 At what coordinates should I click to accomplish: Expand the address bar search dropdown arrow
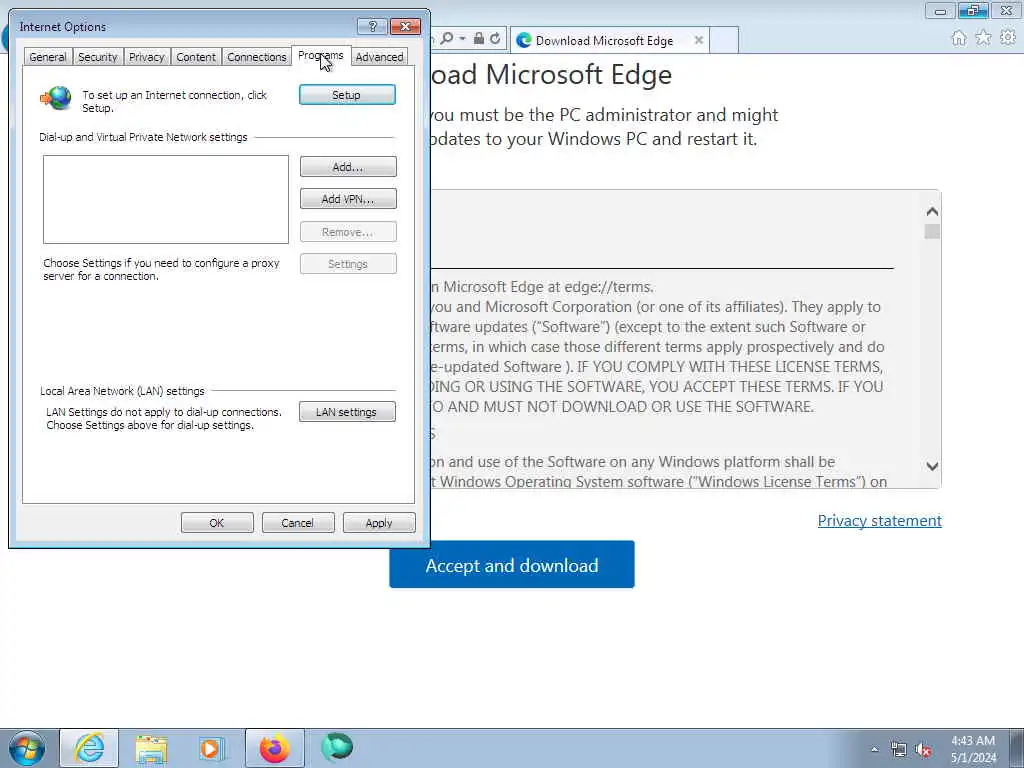(x=462, y=39)
